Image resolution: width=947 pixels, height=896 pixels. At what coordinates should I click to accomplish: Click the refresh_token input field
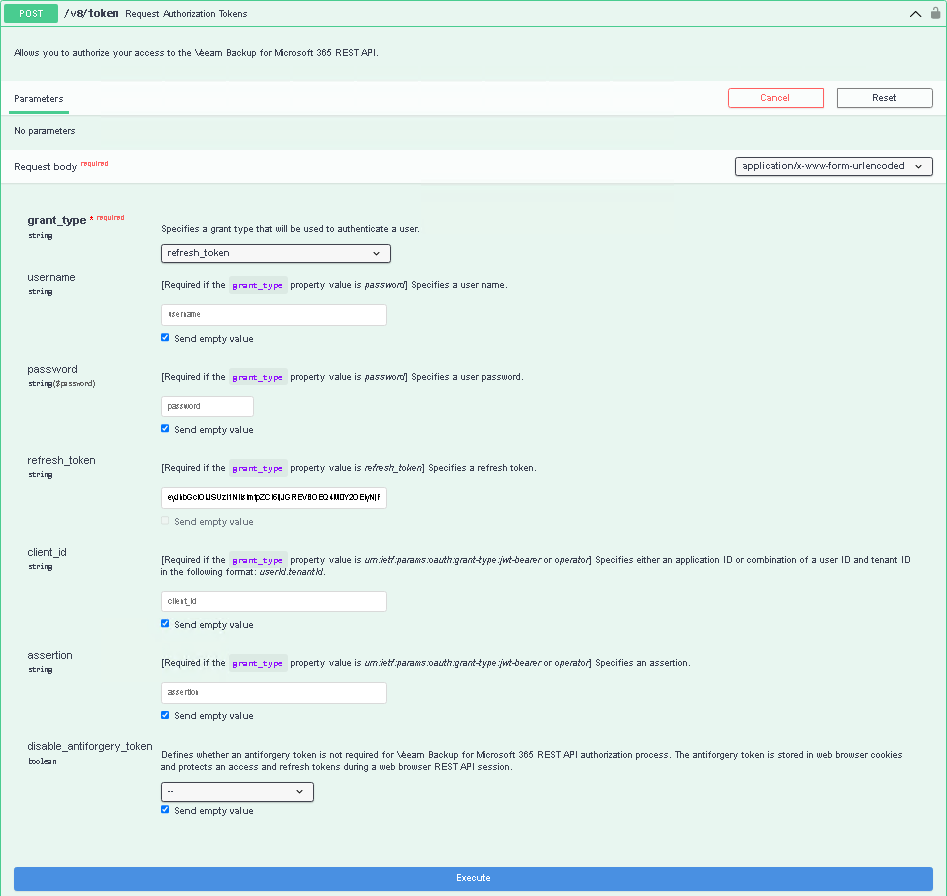click(274, 498)
